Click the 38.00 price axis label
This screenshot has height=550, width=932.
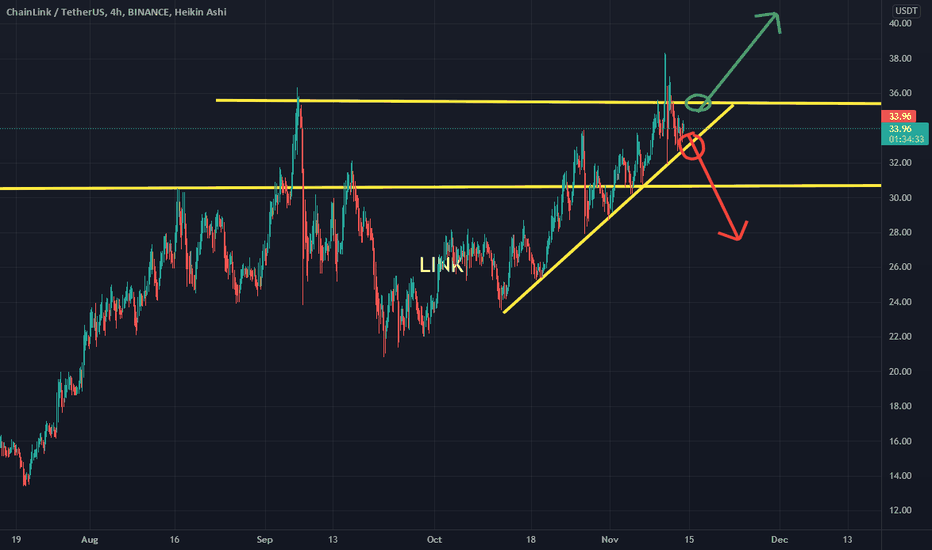900,58
